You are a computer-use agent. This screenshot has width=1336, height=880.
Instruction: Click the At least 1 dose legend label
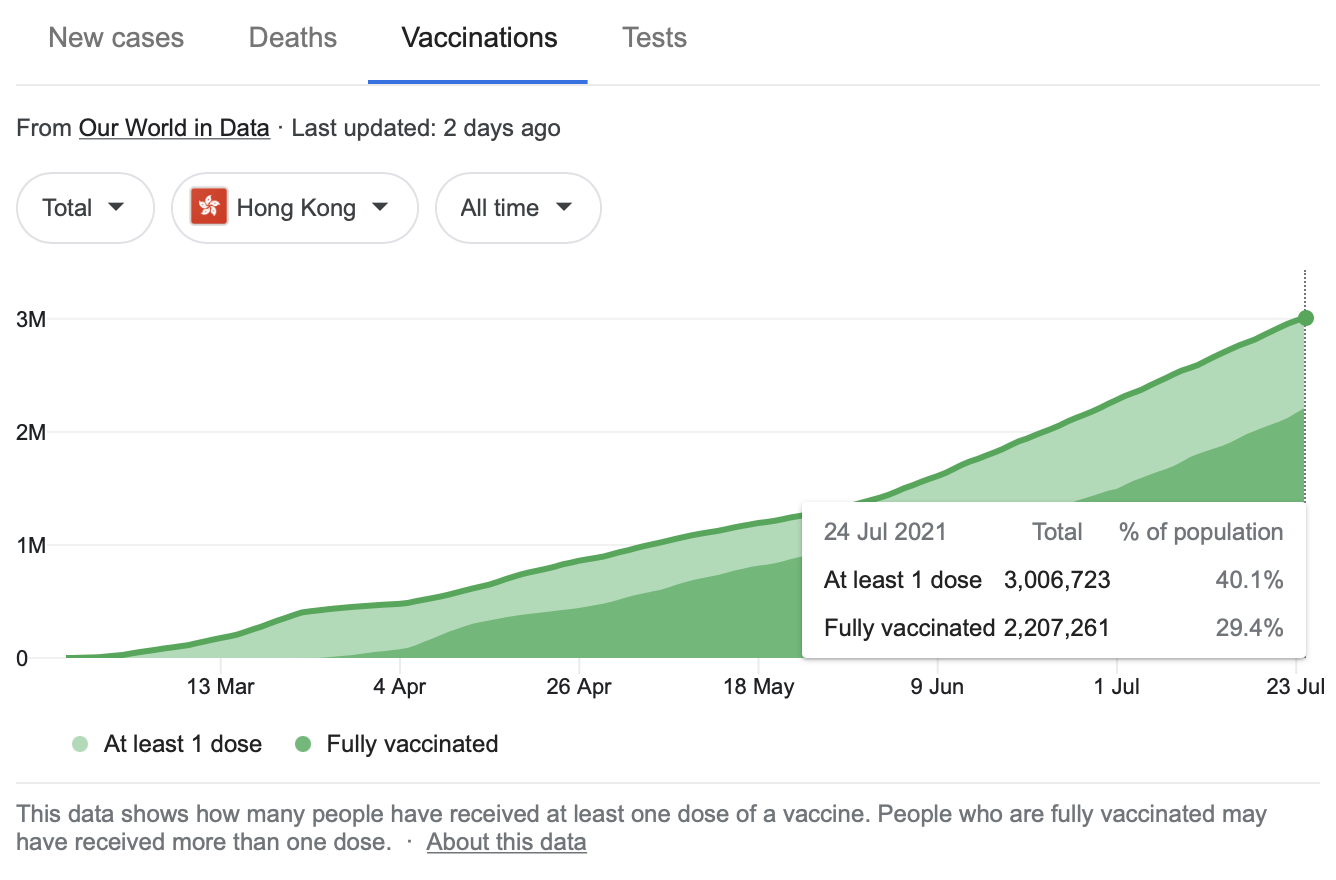182,744
